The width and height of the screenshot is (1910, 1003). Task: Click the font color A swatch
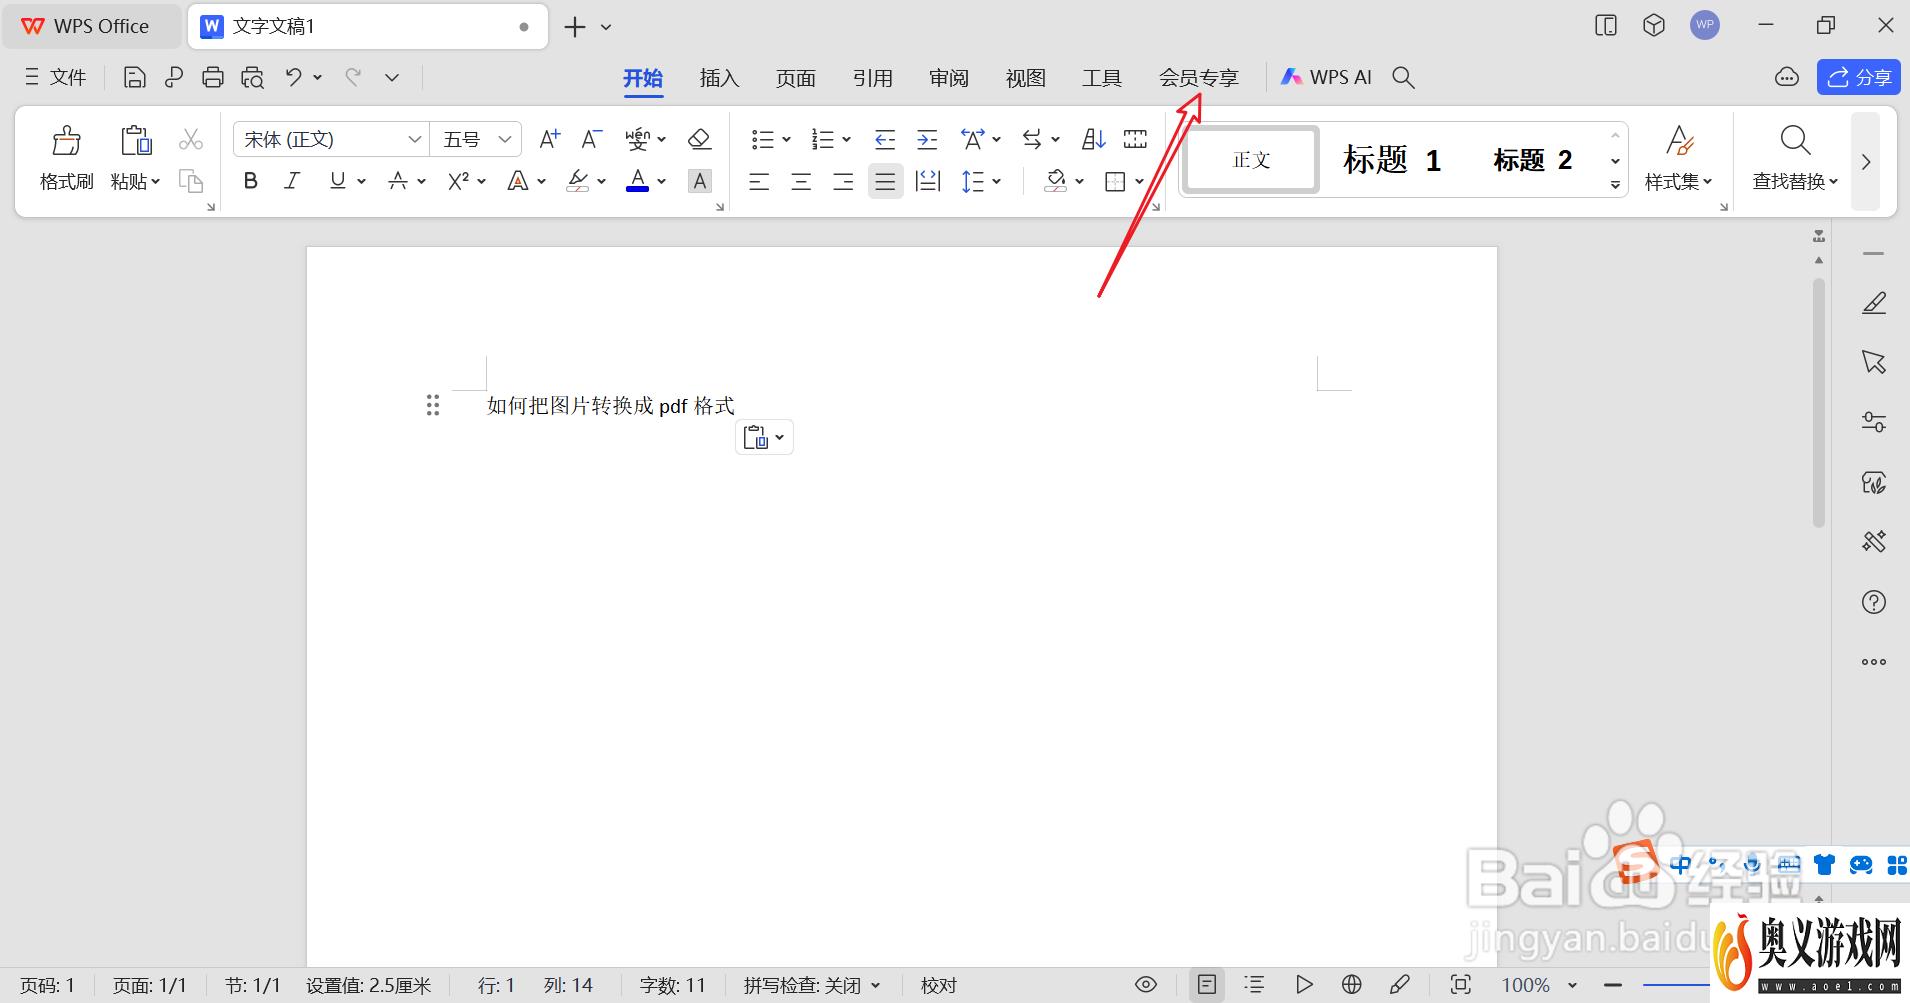point(637,181)
